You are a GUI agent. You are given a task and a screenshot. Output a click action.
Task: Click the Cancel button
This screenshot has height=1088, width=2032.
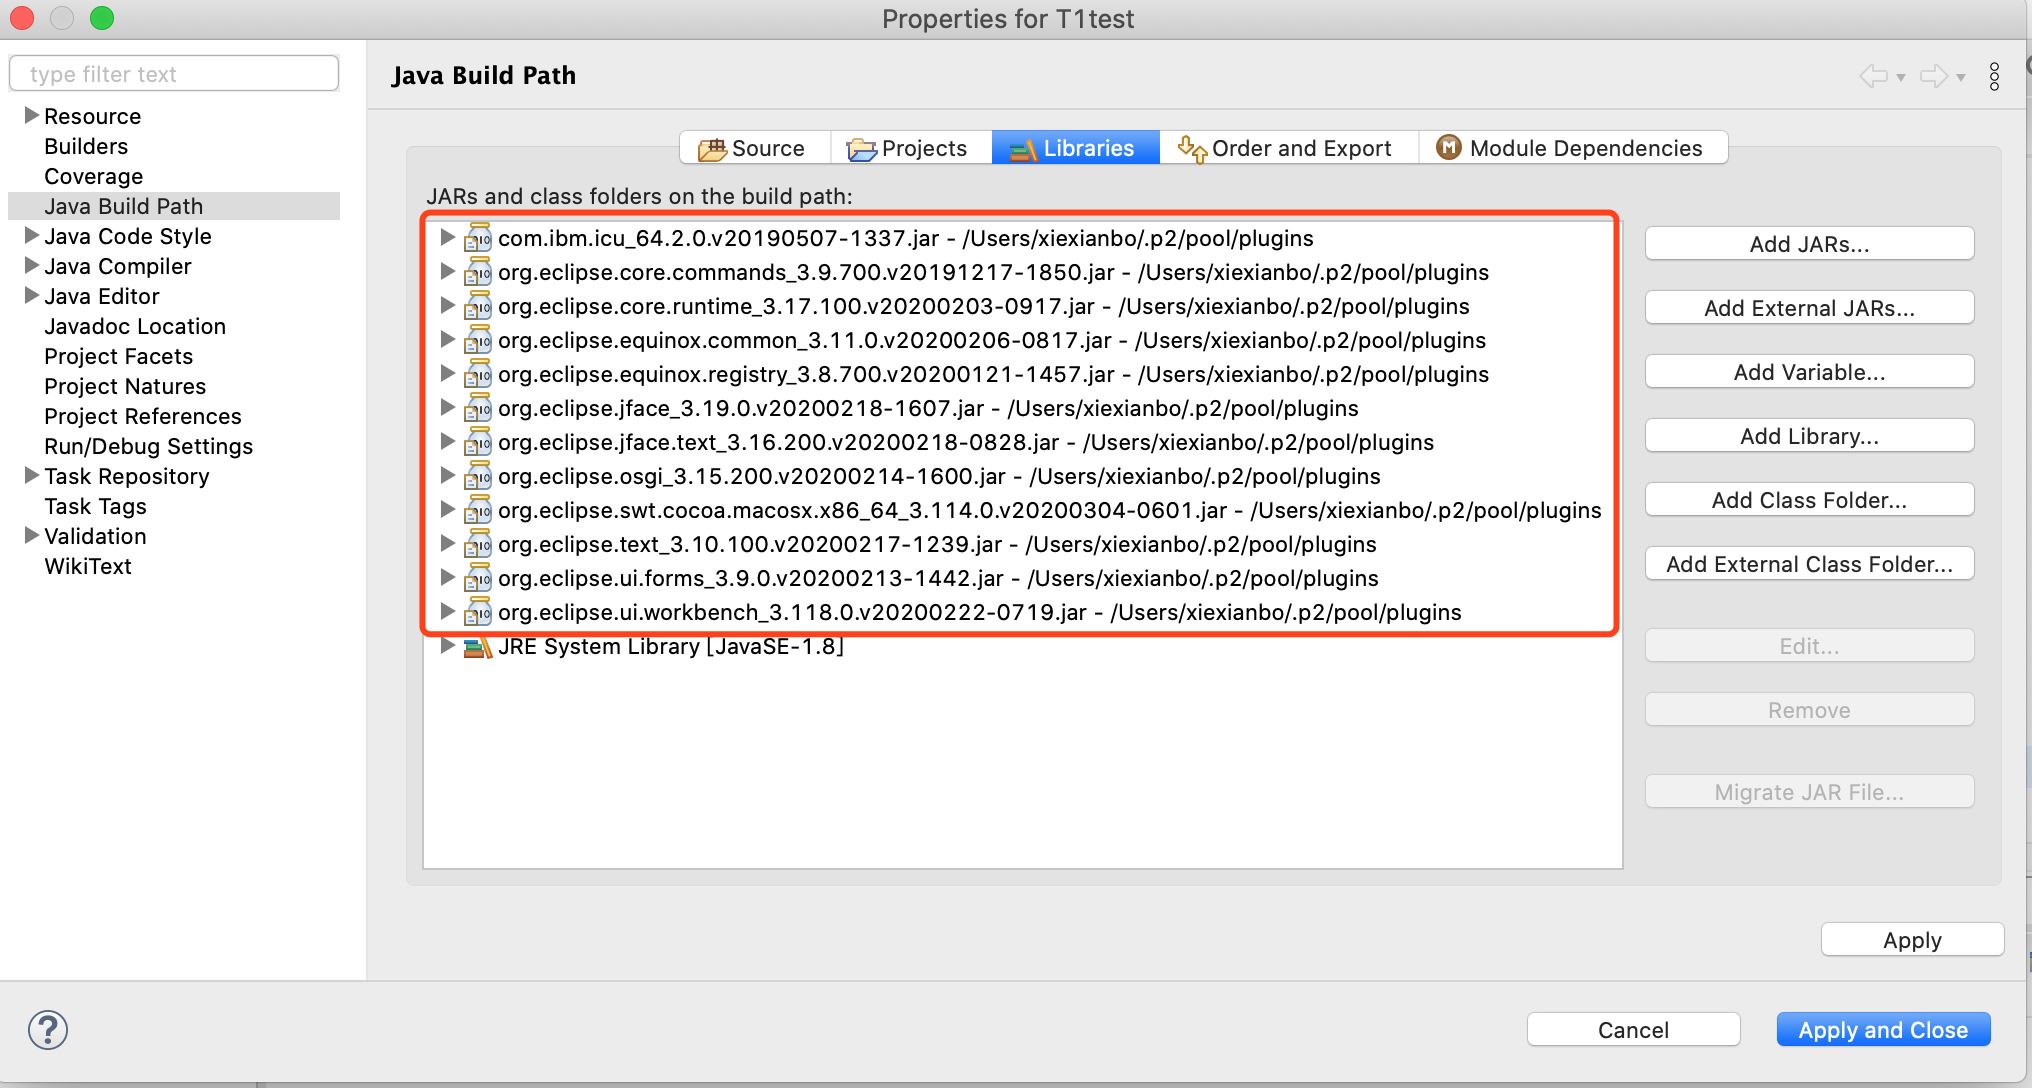(x=1633, y=1029)
